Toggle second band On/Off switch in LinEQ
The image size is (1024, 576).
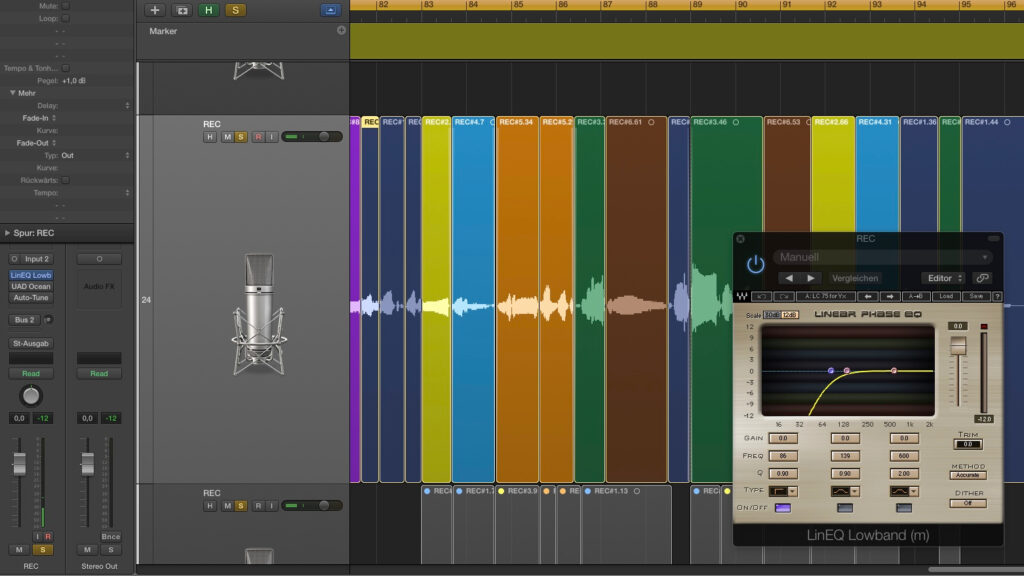point(844,507)
